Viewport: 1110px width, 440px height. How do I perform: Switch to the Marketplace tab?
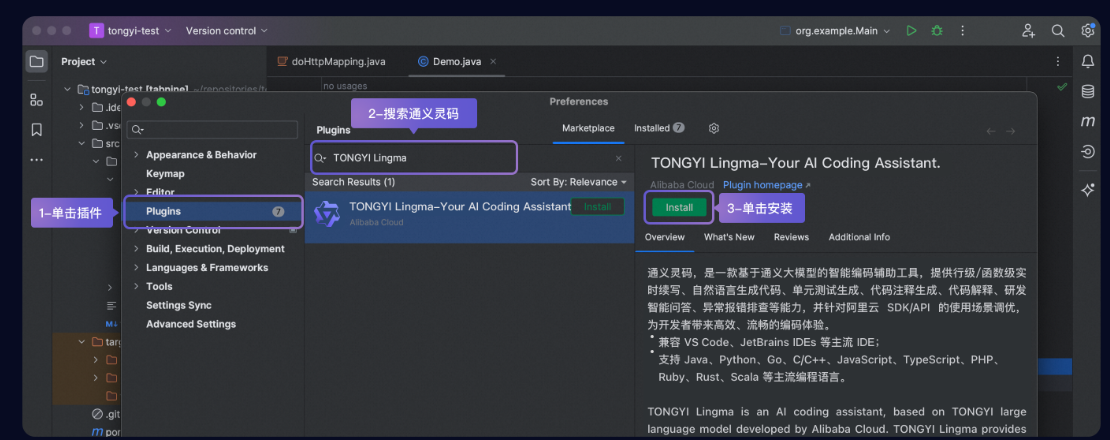coord(588,128)
